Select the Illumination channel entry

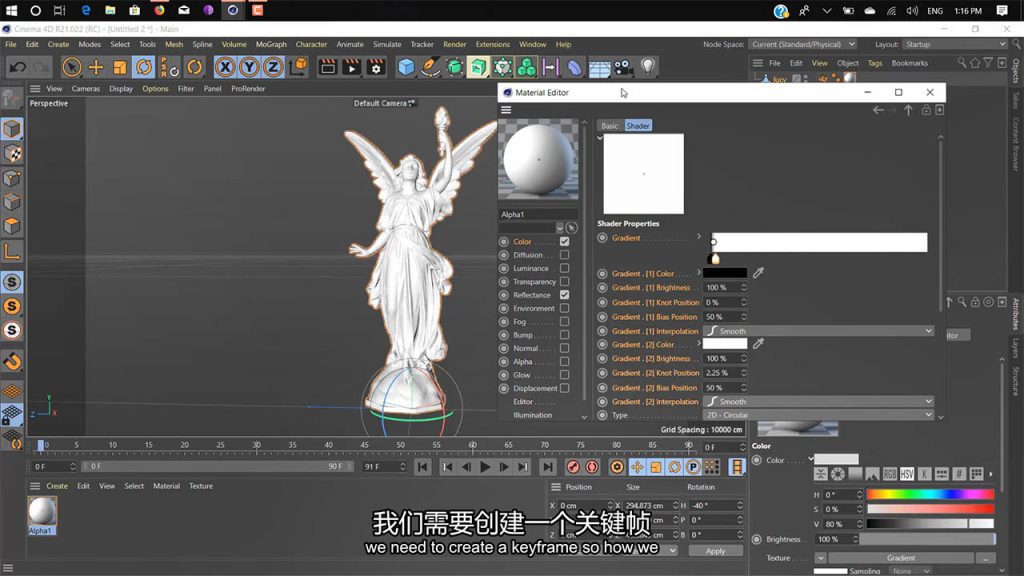[532, 415]
